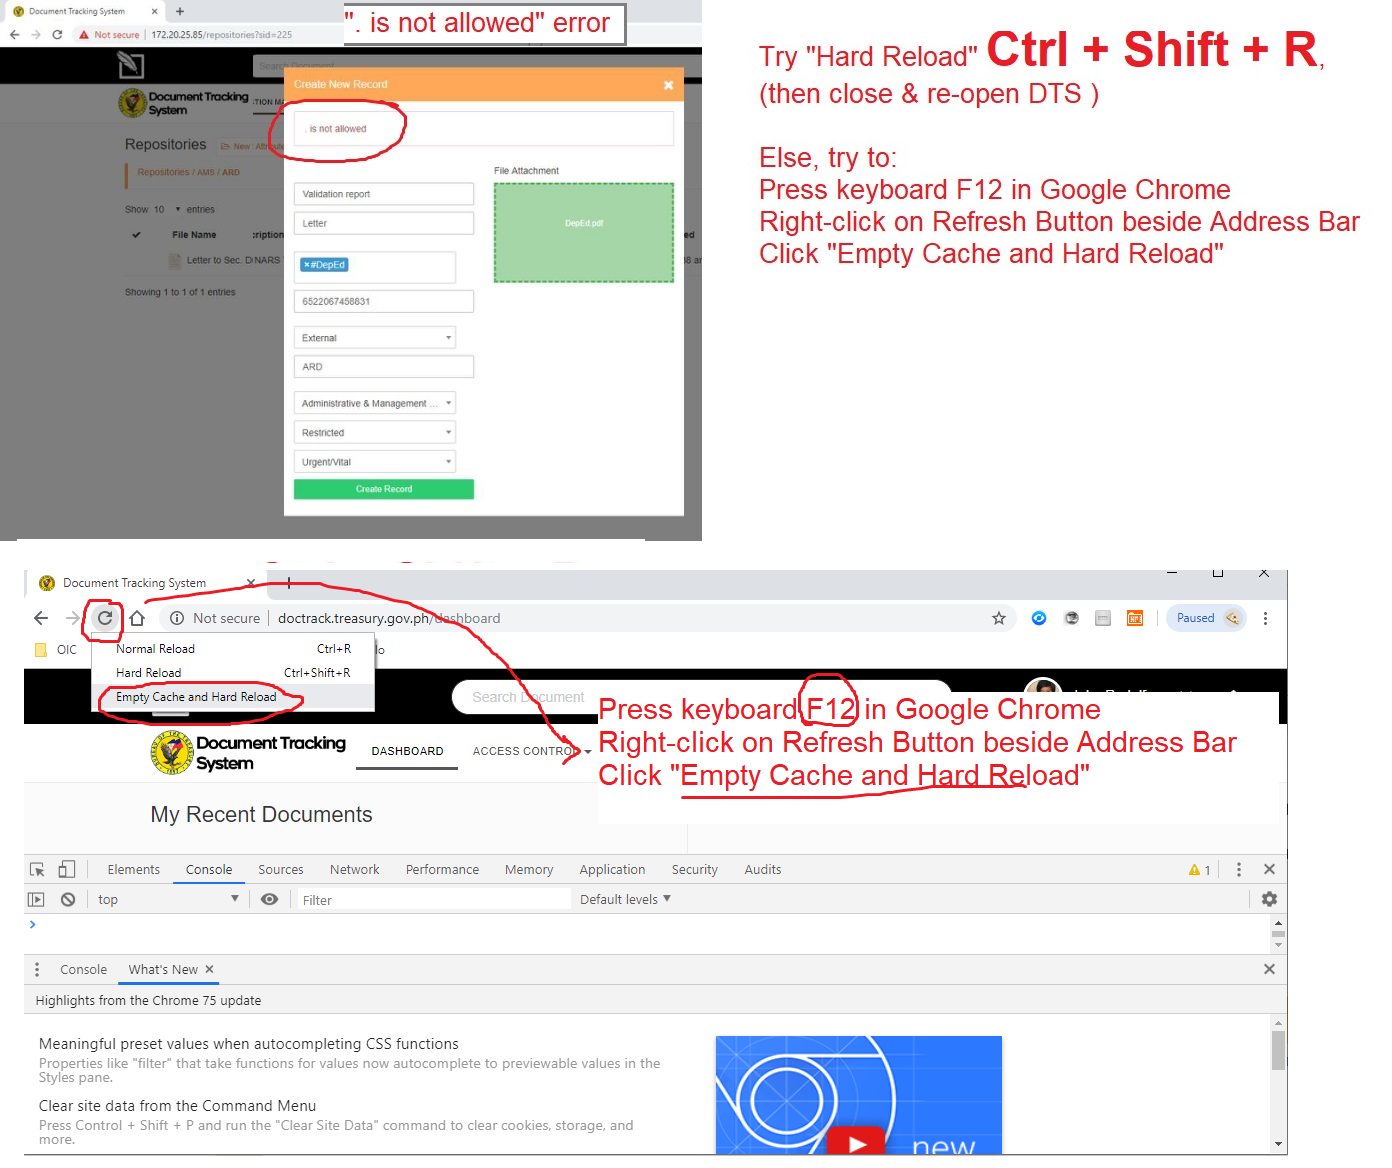
Task: Click the quill logo icon in top window header
Action: click(x=131, y=65)
